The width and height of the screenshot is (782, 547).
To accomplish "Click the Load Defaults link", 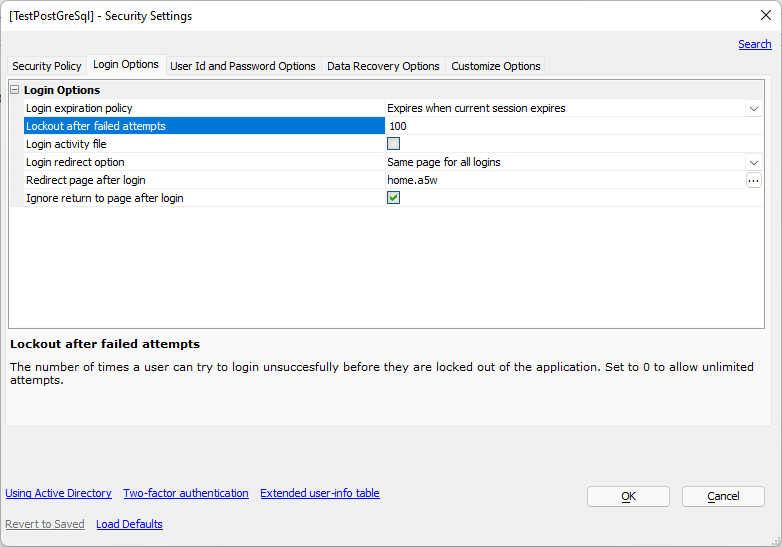I will pos(129,524).
